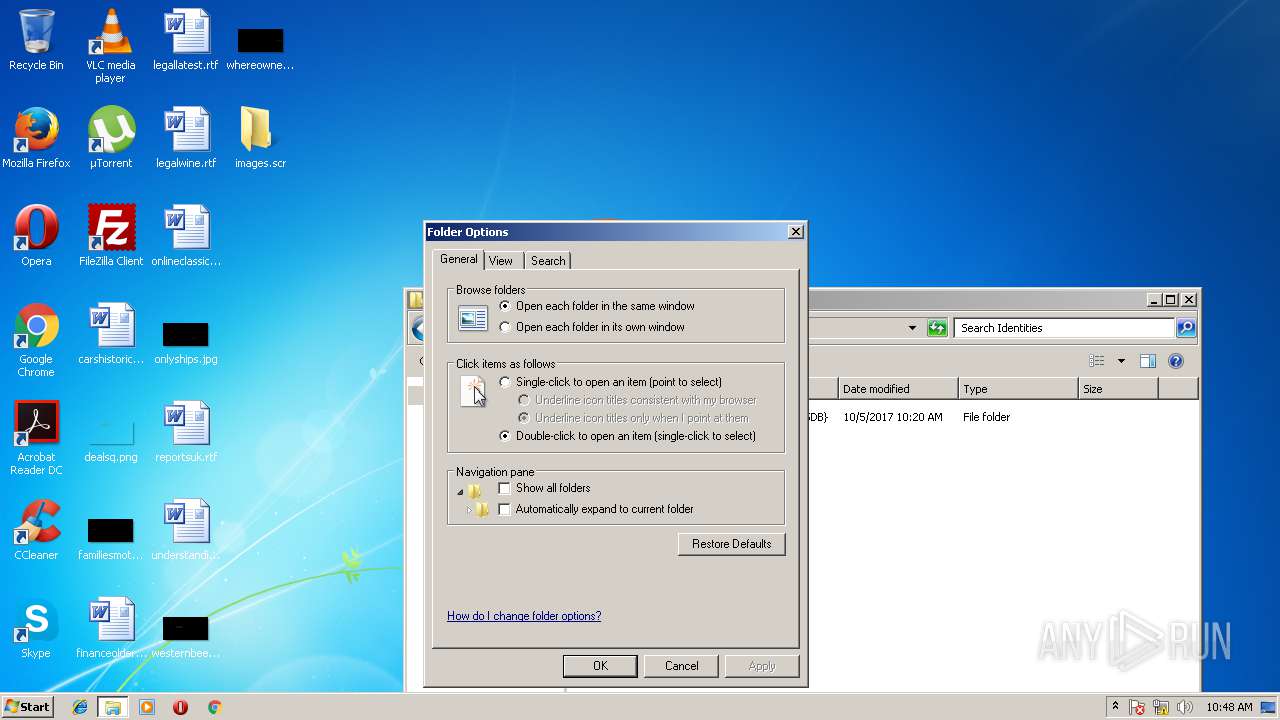Select the understandi document icon
This screenshot has height=720, width=1280.
pos(186,530)
